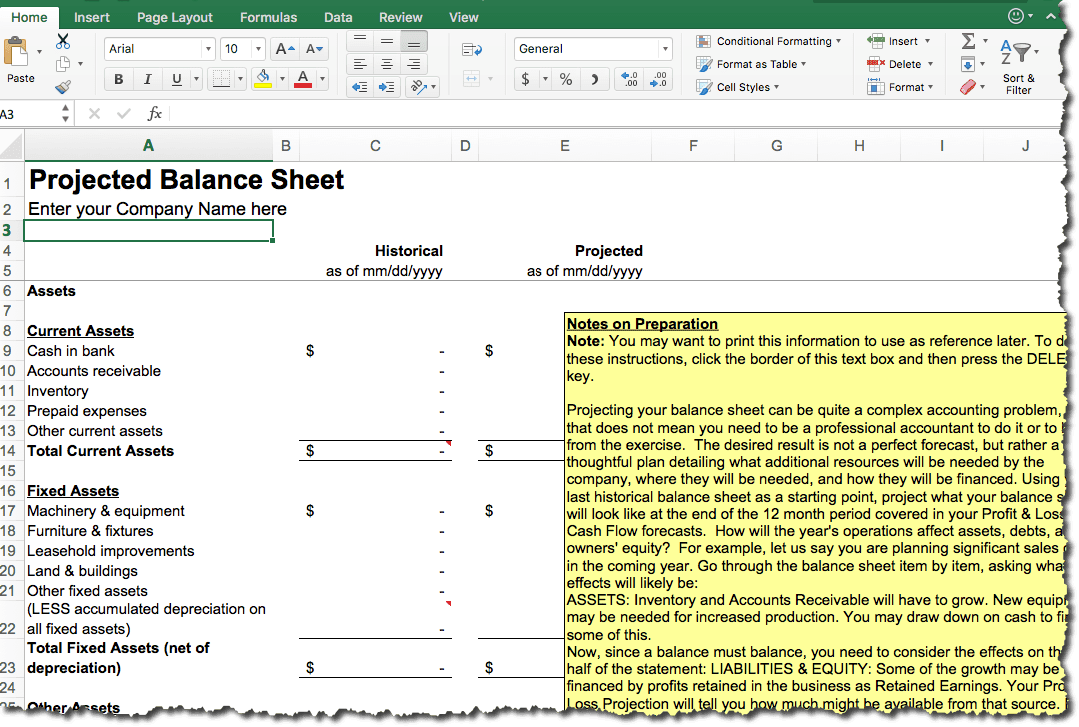The height and width of the screenshot is (727, 1079).
Task: Open the Data tab
Action: 338,17
